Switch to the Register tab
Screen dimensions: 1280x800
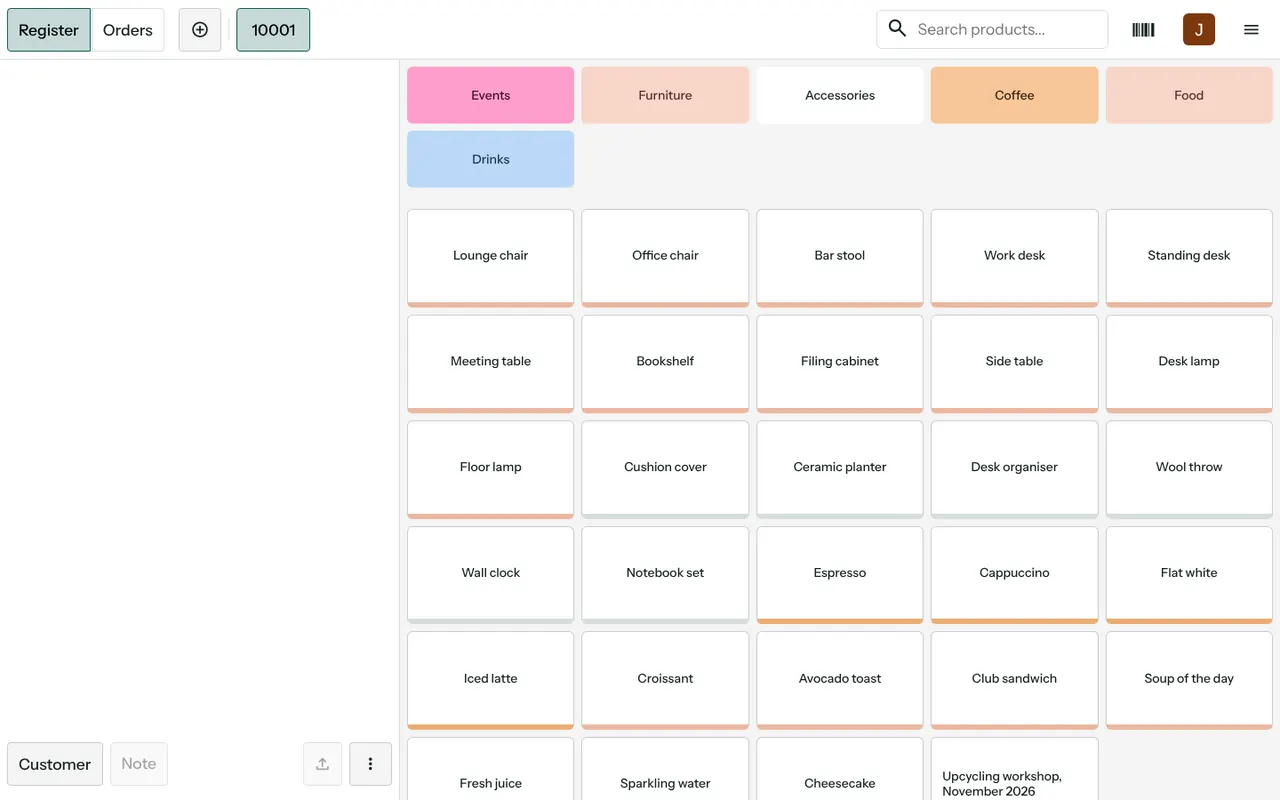tap(49, 30)
